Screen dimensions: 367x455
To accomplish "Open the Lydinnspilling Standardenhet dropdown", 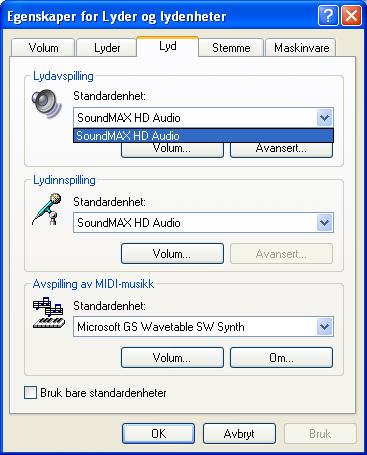I will coord(203,223).
